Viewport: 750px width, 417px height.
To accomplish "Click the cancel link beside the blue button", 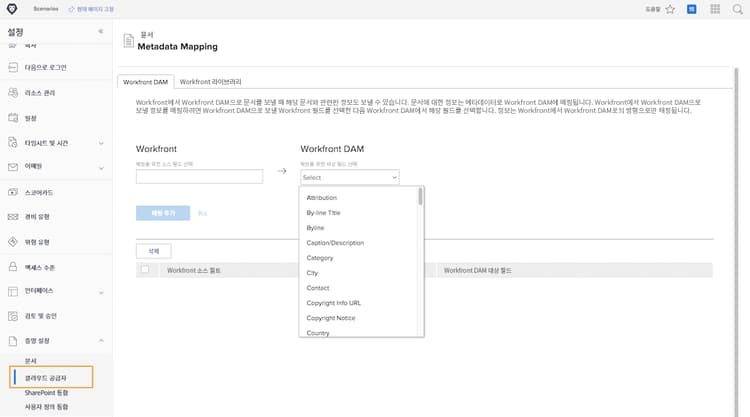I will point(203,213).
